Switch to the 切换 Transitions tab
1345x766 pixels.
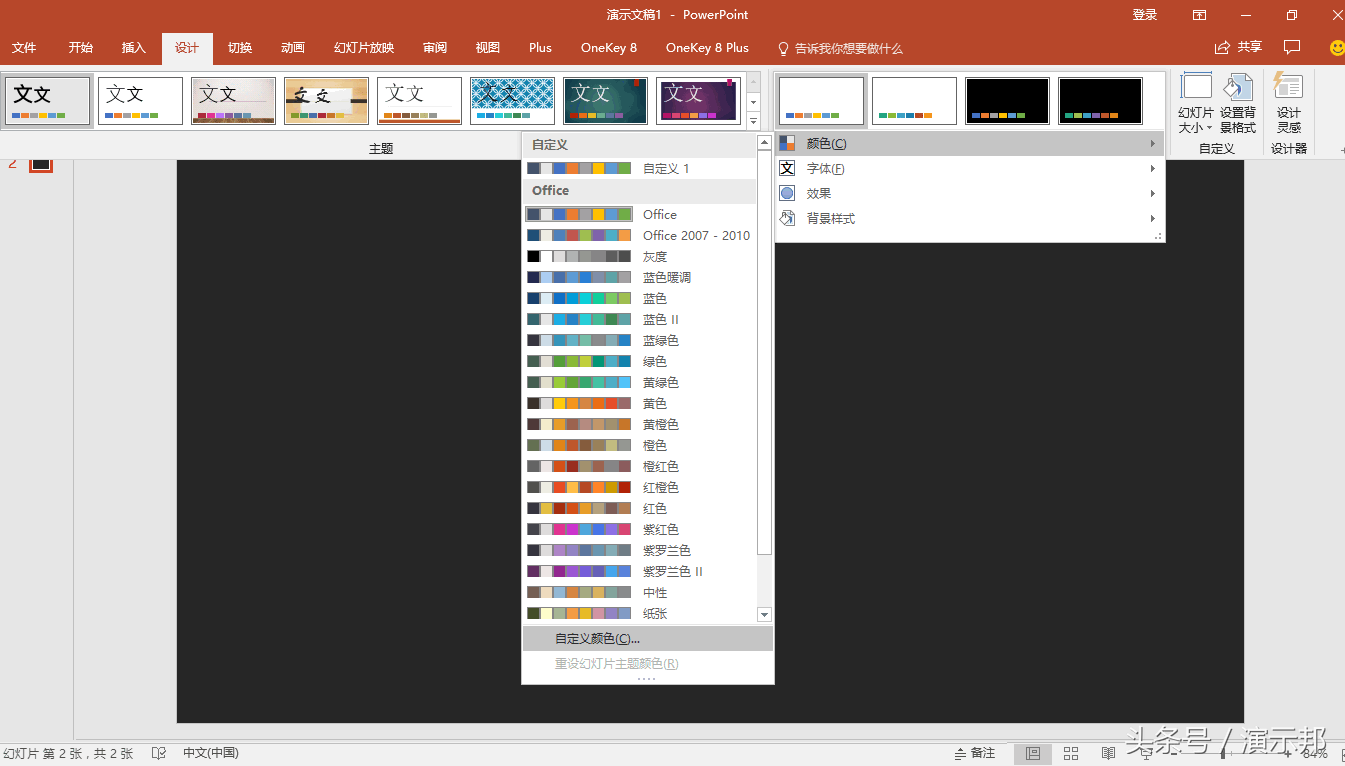point(240,48)
